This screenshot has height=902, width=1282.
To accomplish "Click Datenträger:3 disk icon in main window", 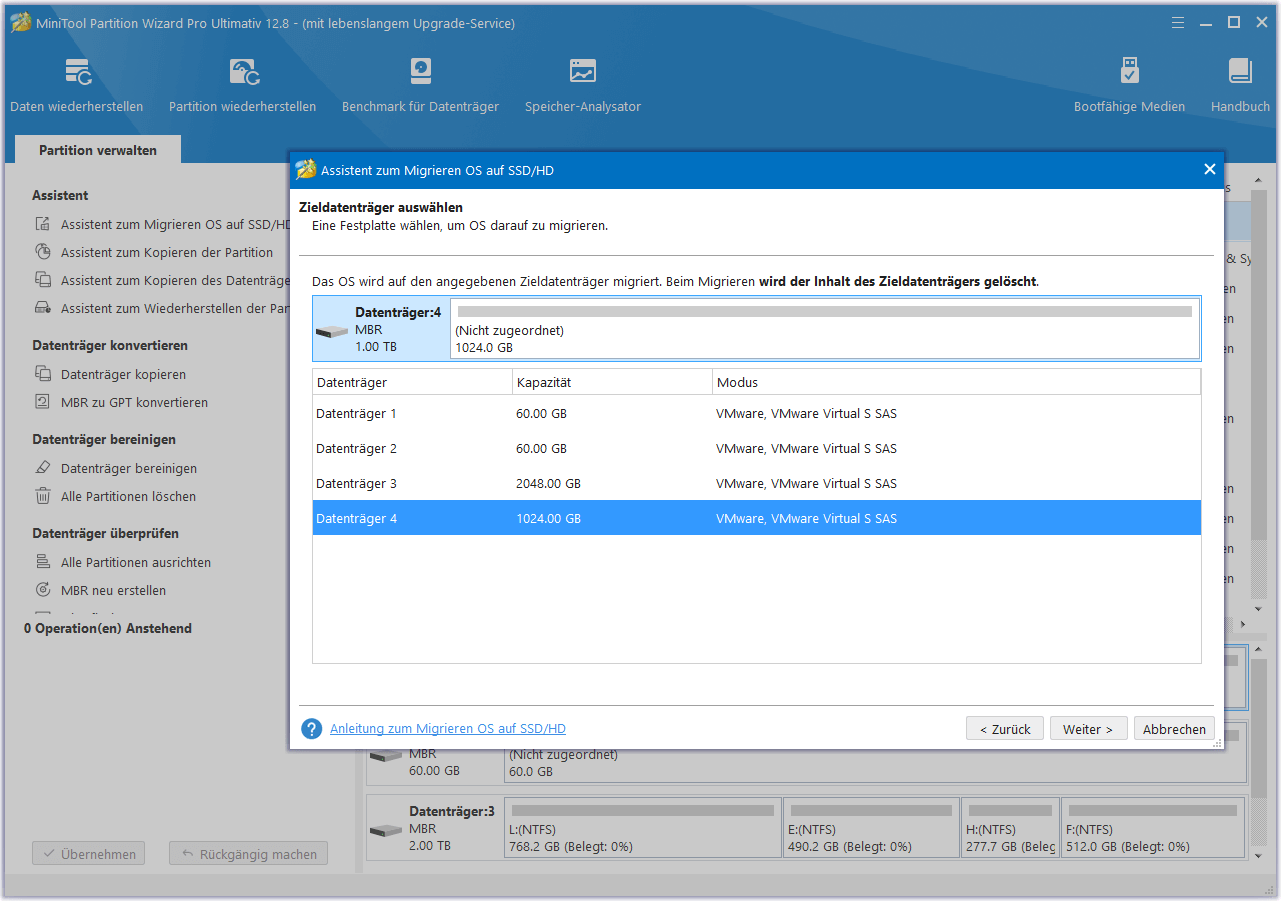I will 386,830.
